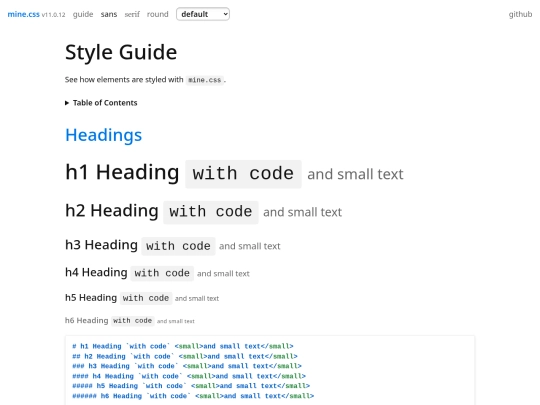Click the h6 Heading text
This screenshot has width=540, height=405.
click(x=86, y=320)
